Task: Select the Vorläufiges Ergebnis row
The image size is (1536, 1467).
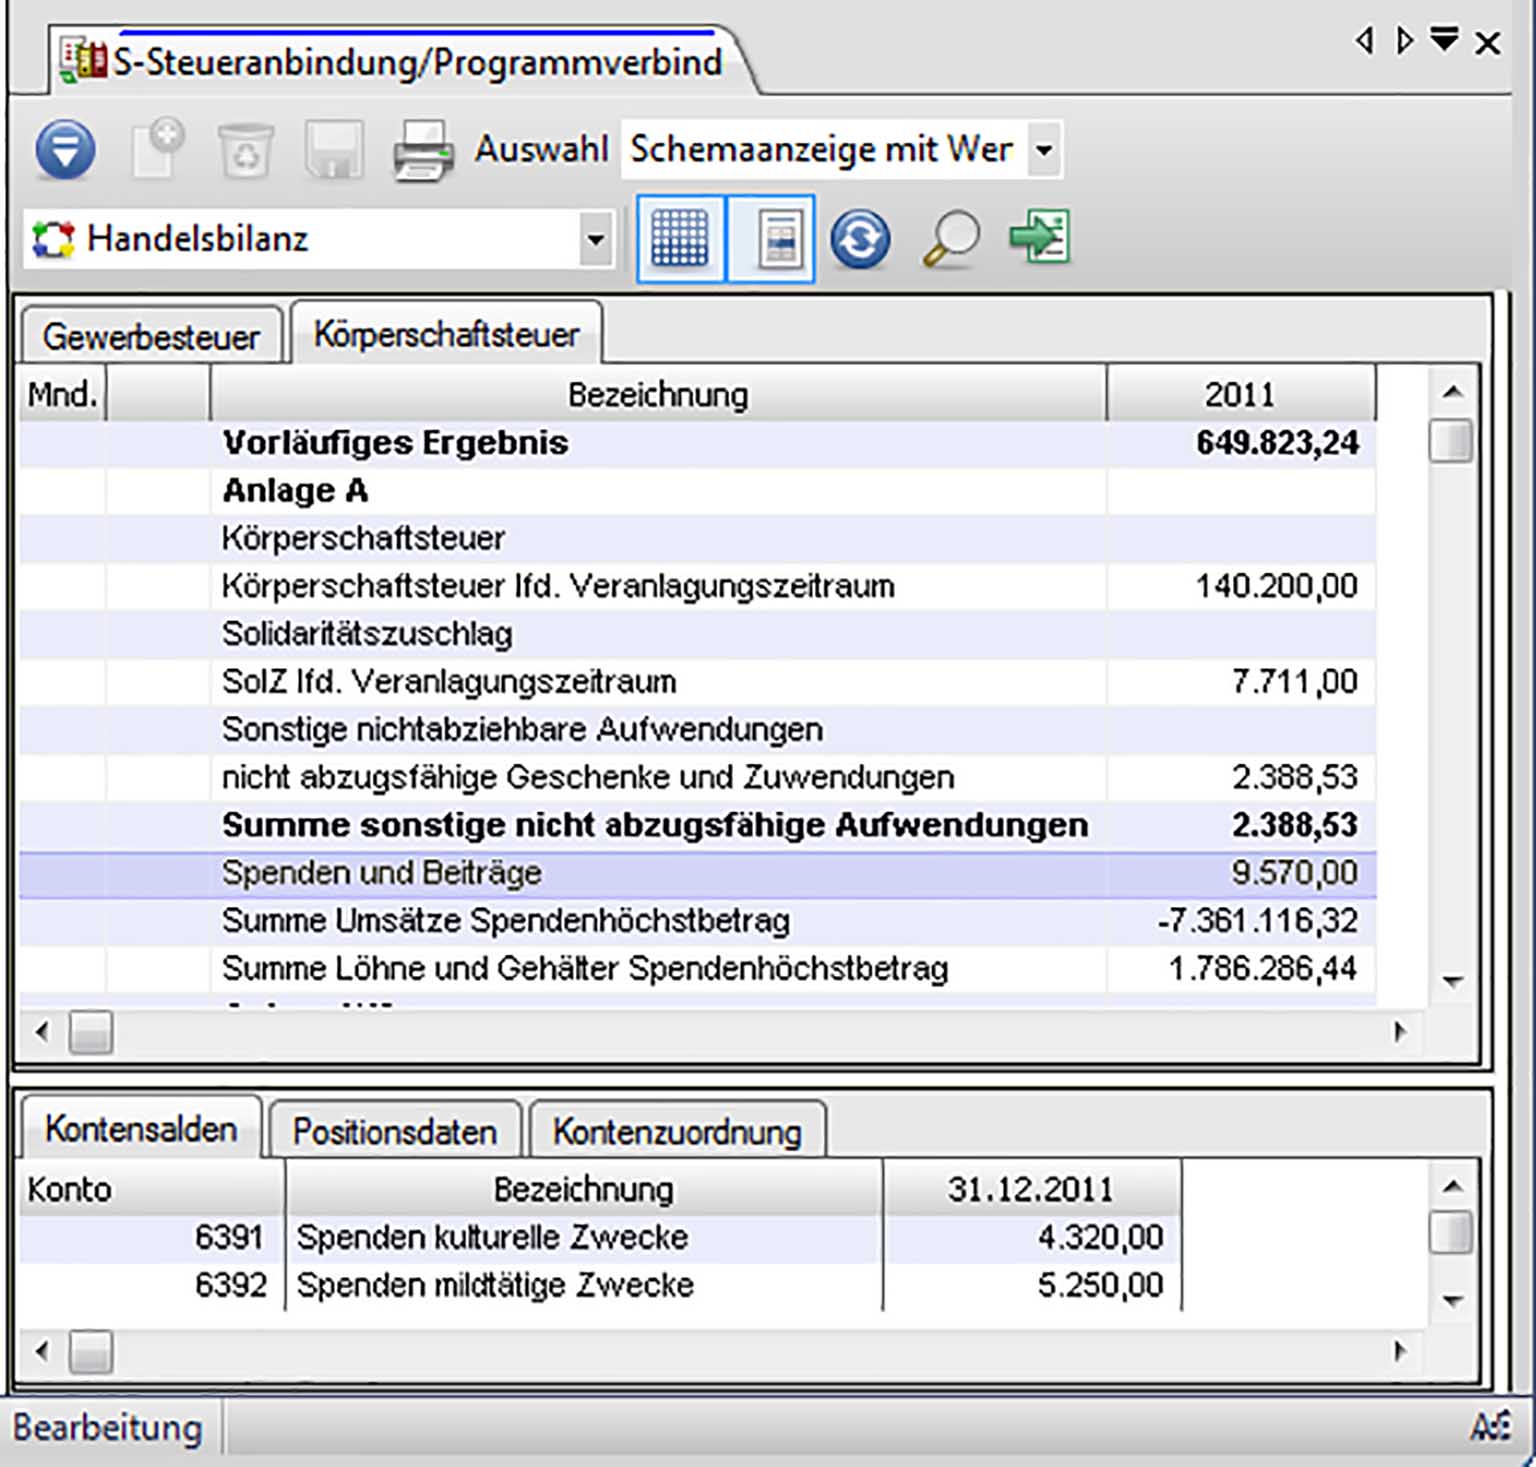Action: coord(697,443)
